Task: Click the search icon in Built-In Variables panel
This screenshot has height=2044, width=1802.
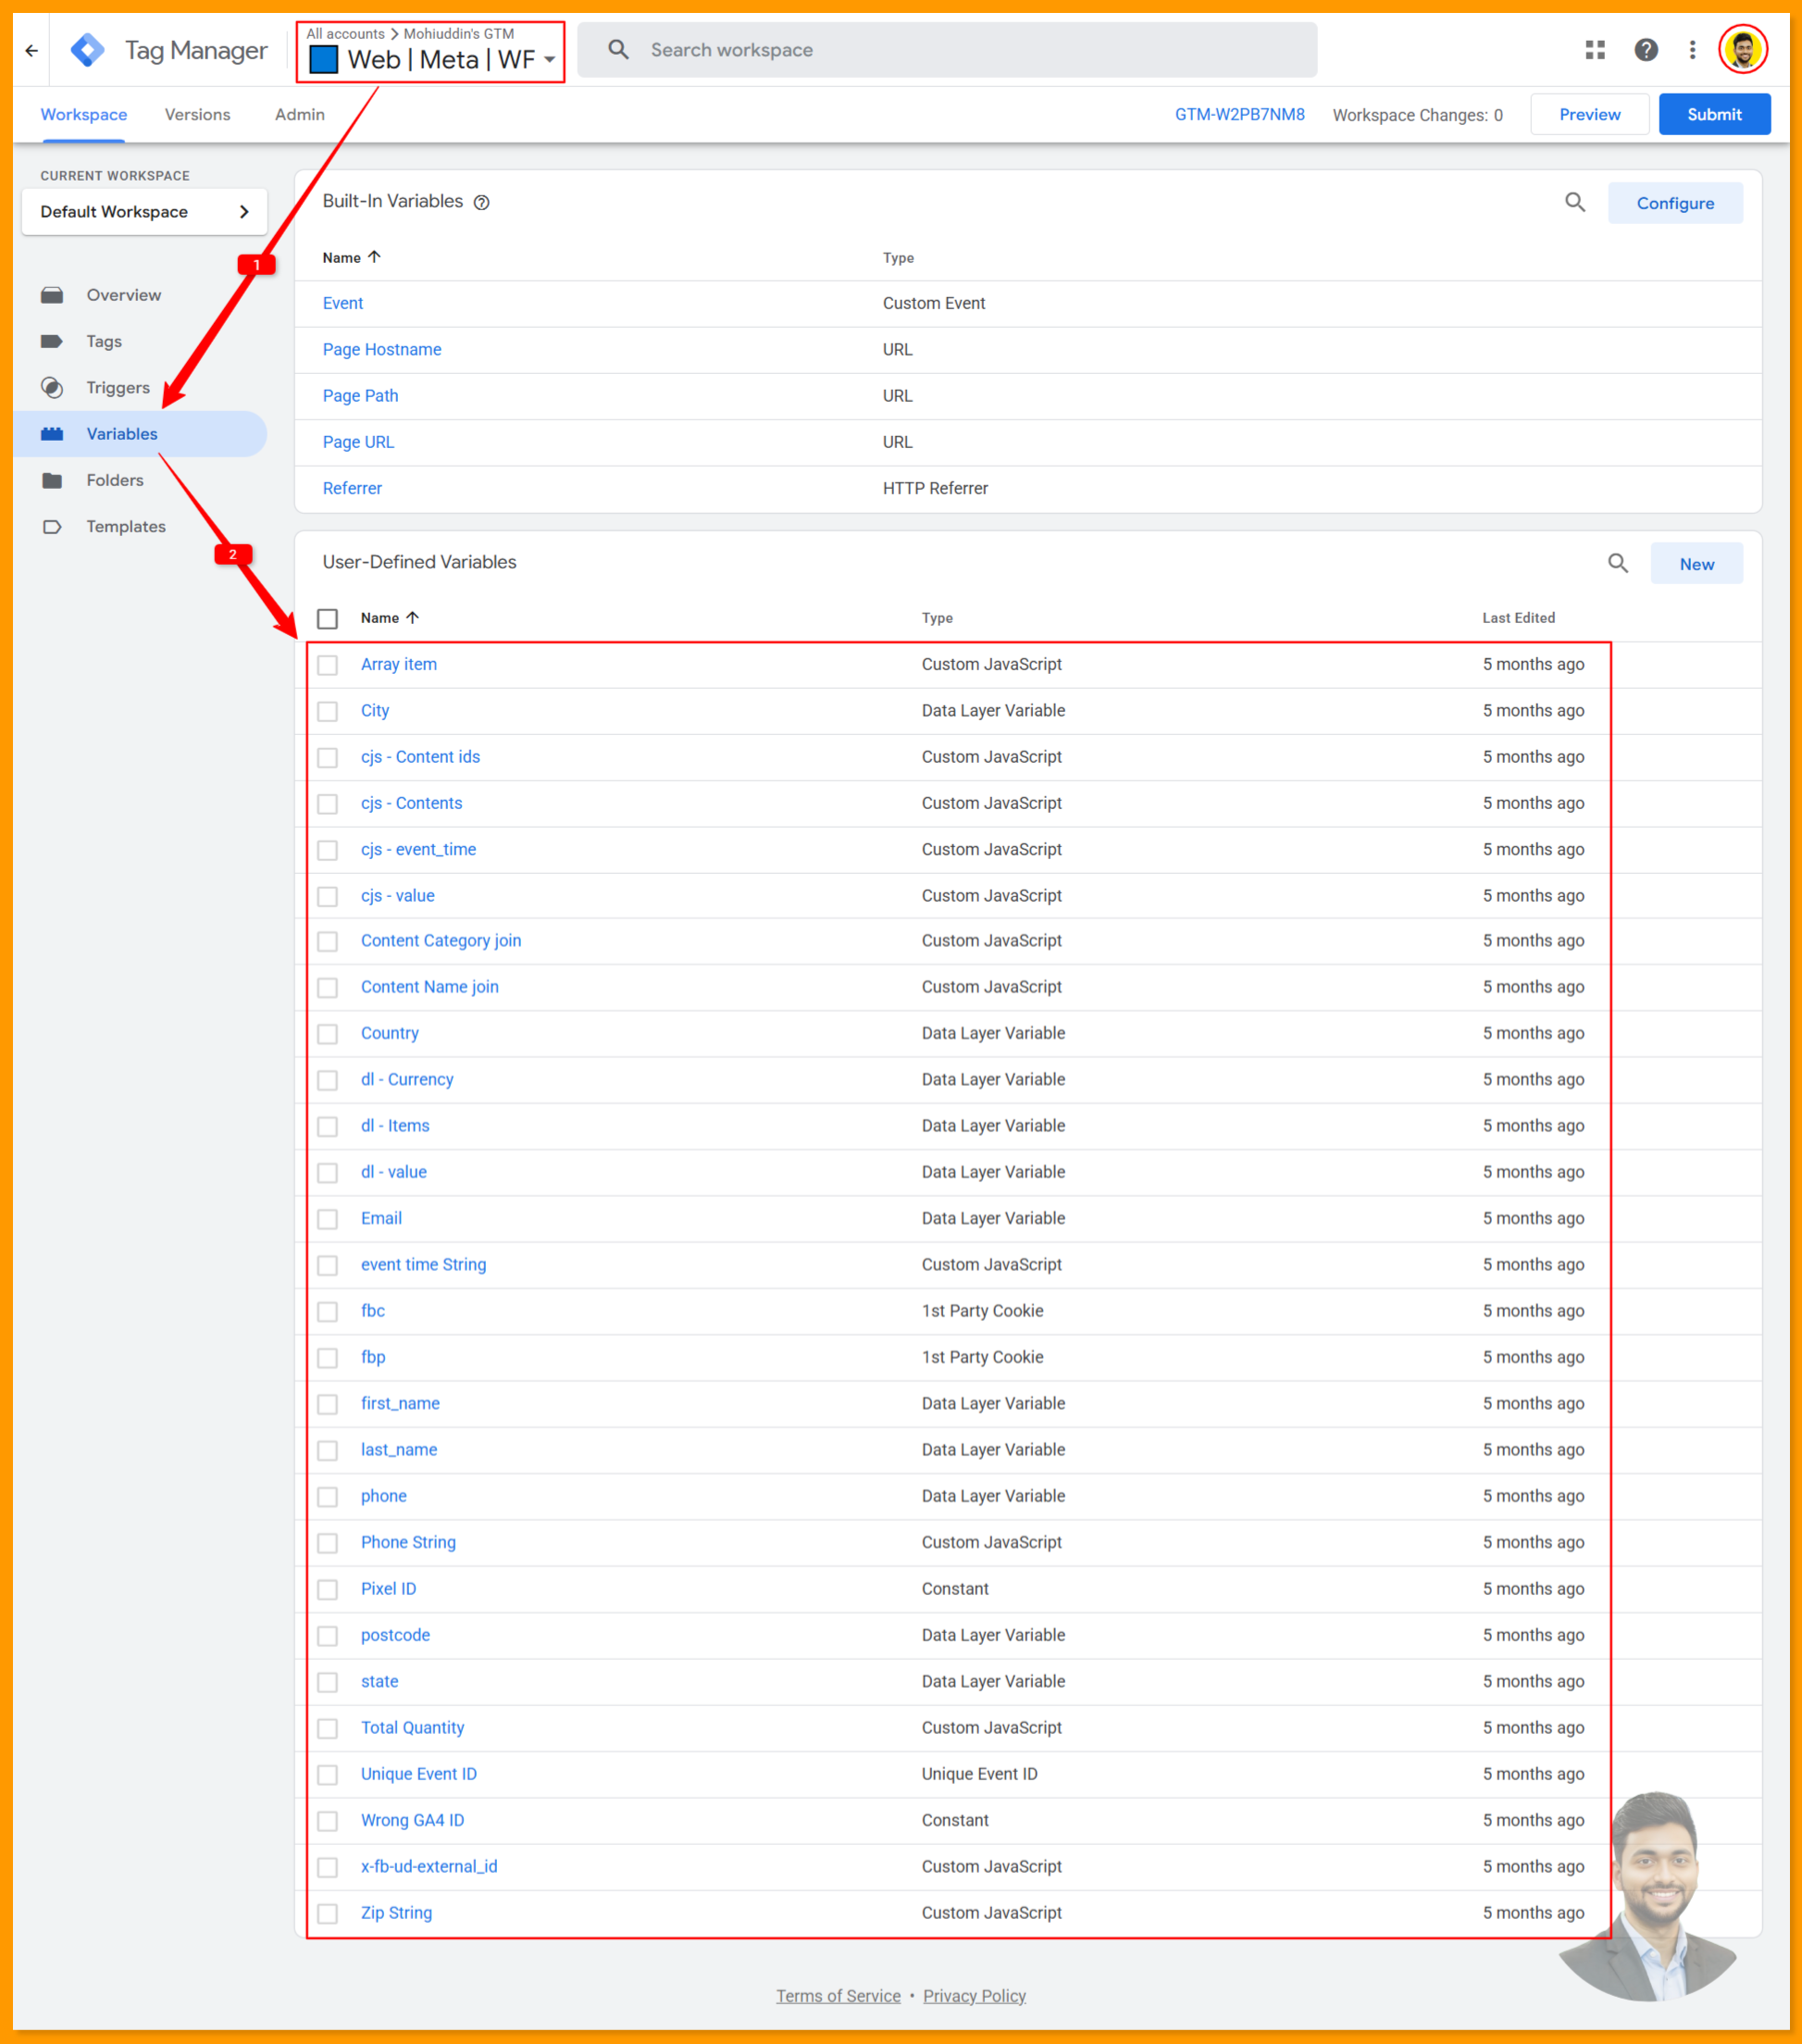Action: (x=1575, y=202)
